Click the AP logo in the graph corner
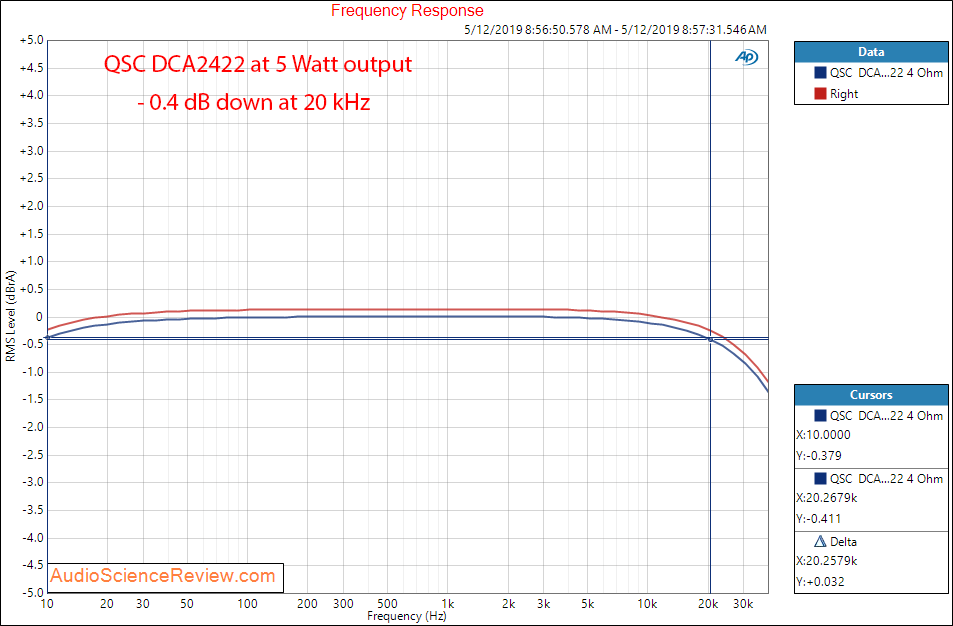 point(746,57)
